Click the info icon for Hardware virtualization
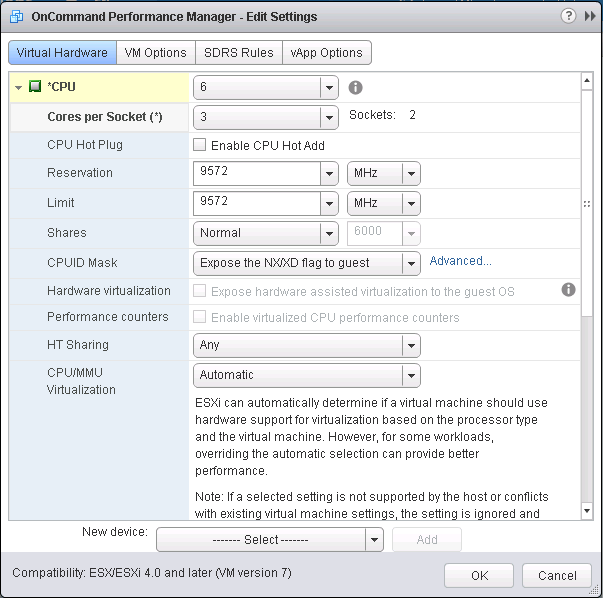603x598 pixels. pos(568,290)
